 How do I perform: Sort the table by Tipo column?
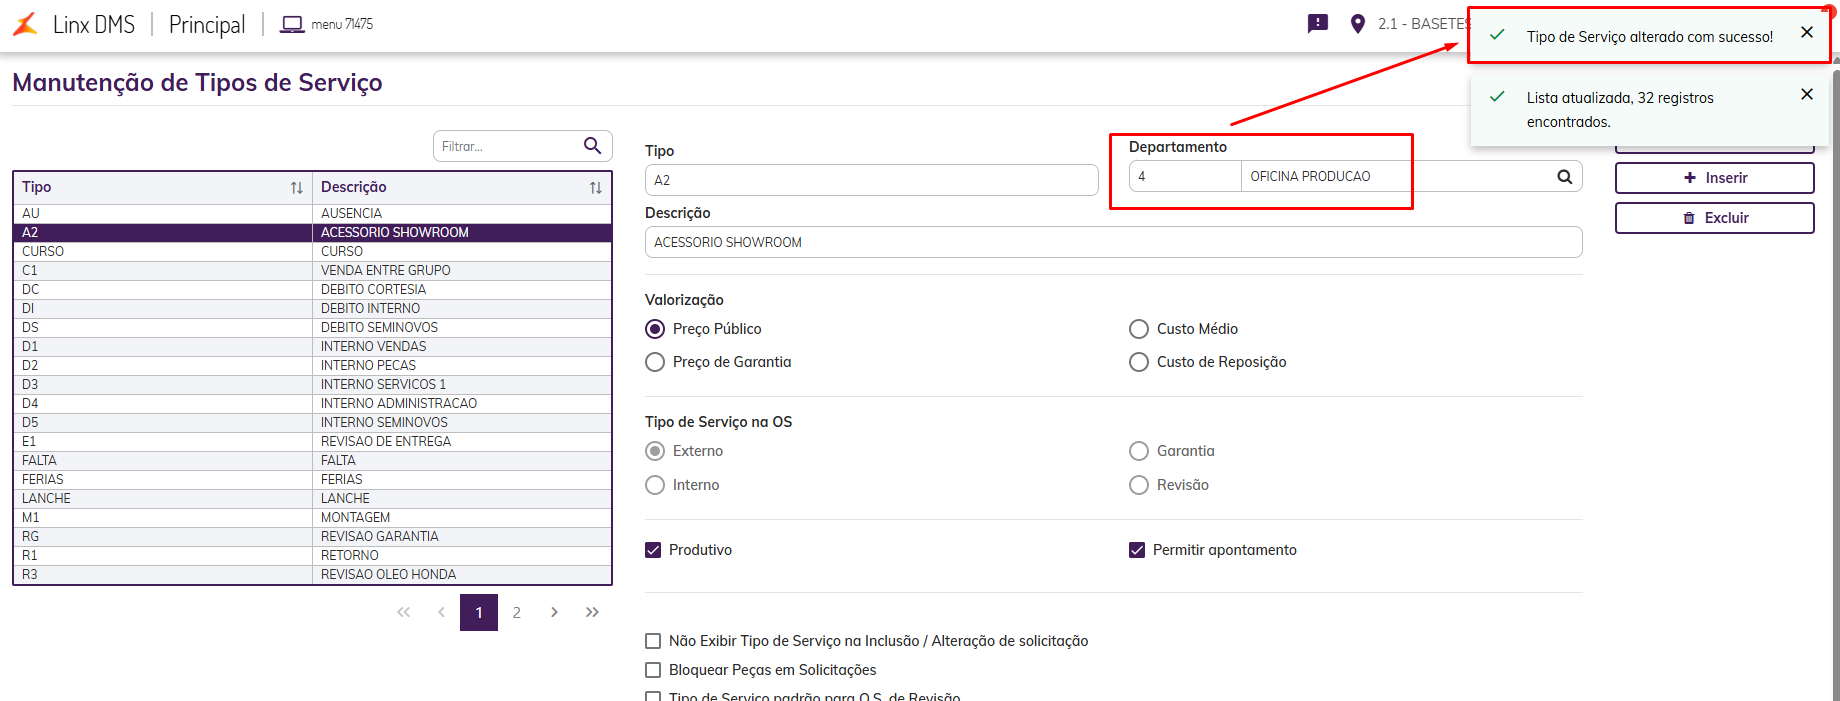coord(296,188)
